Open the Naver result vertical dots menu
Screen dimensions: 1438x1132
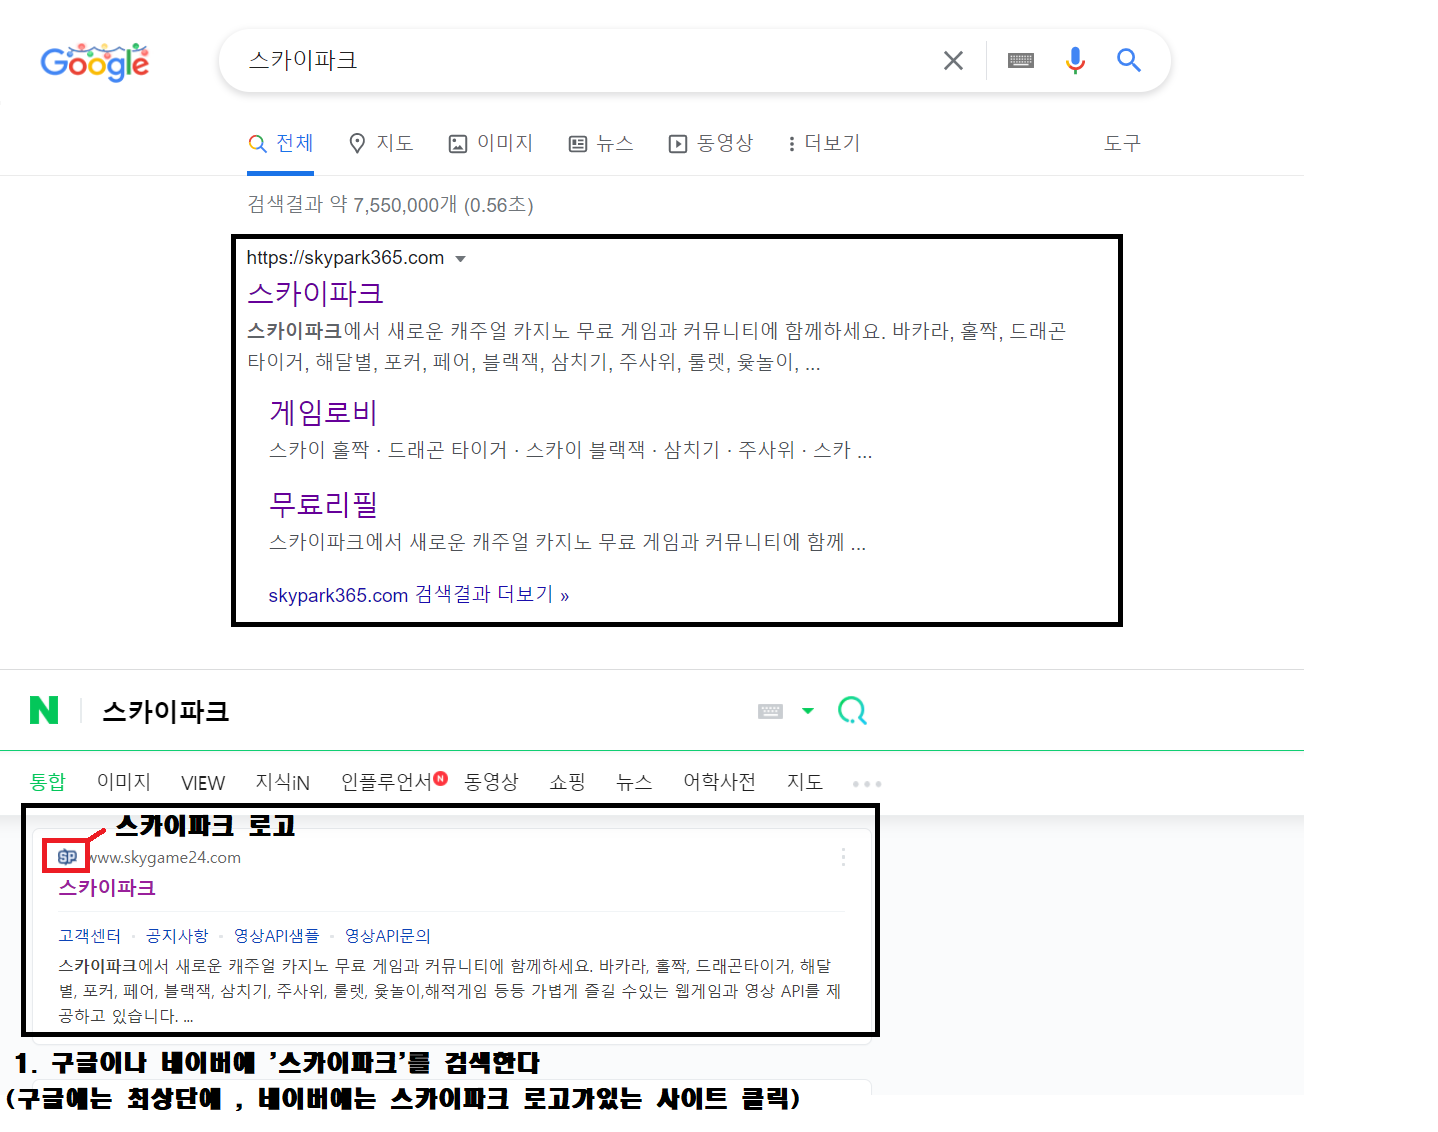point(843,857)
